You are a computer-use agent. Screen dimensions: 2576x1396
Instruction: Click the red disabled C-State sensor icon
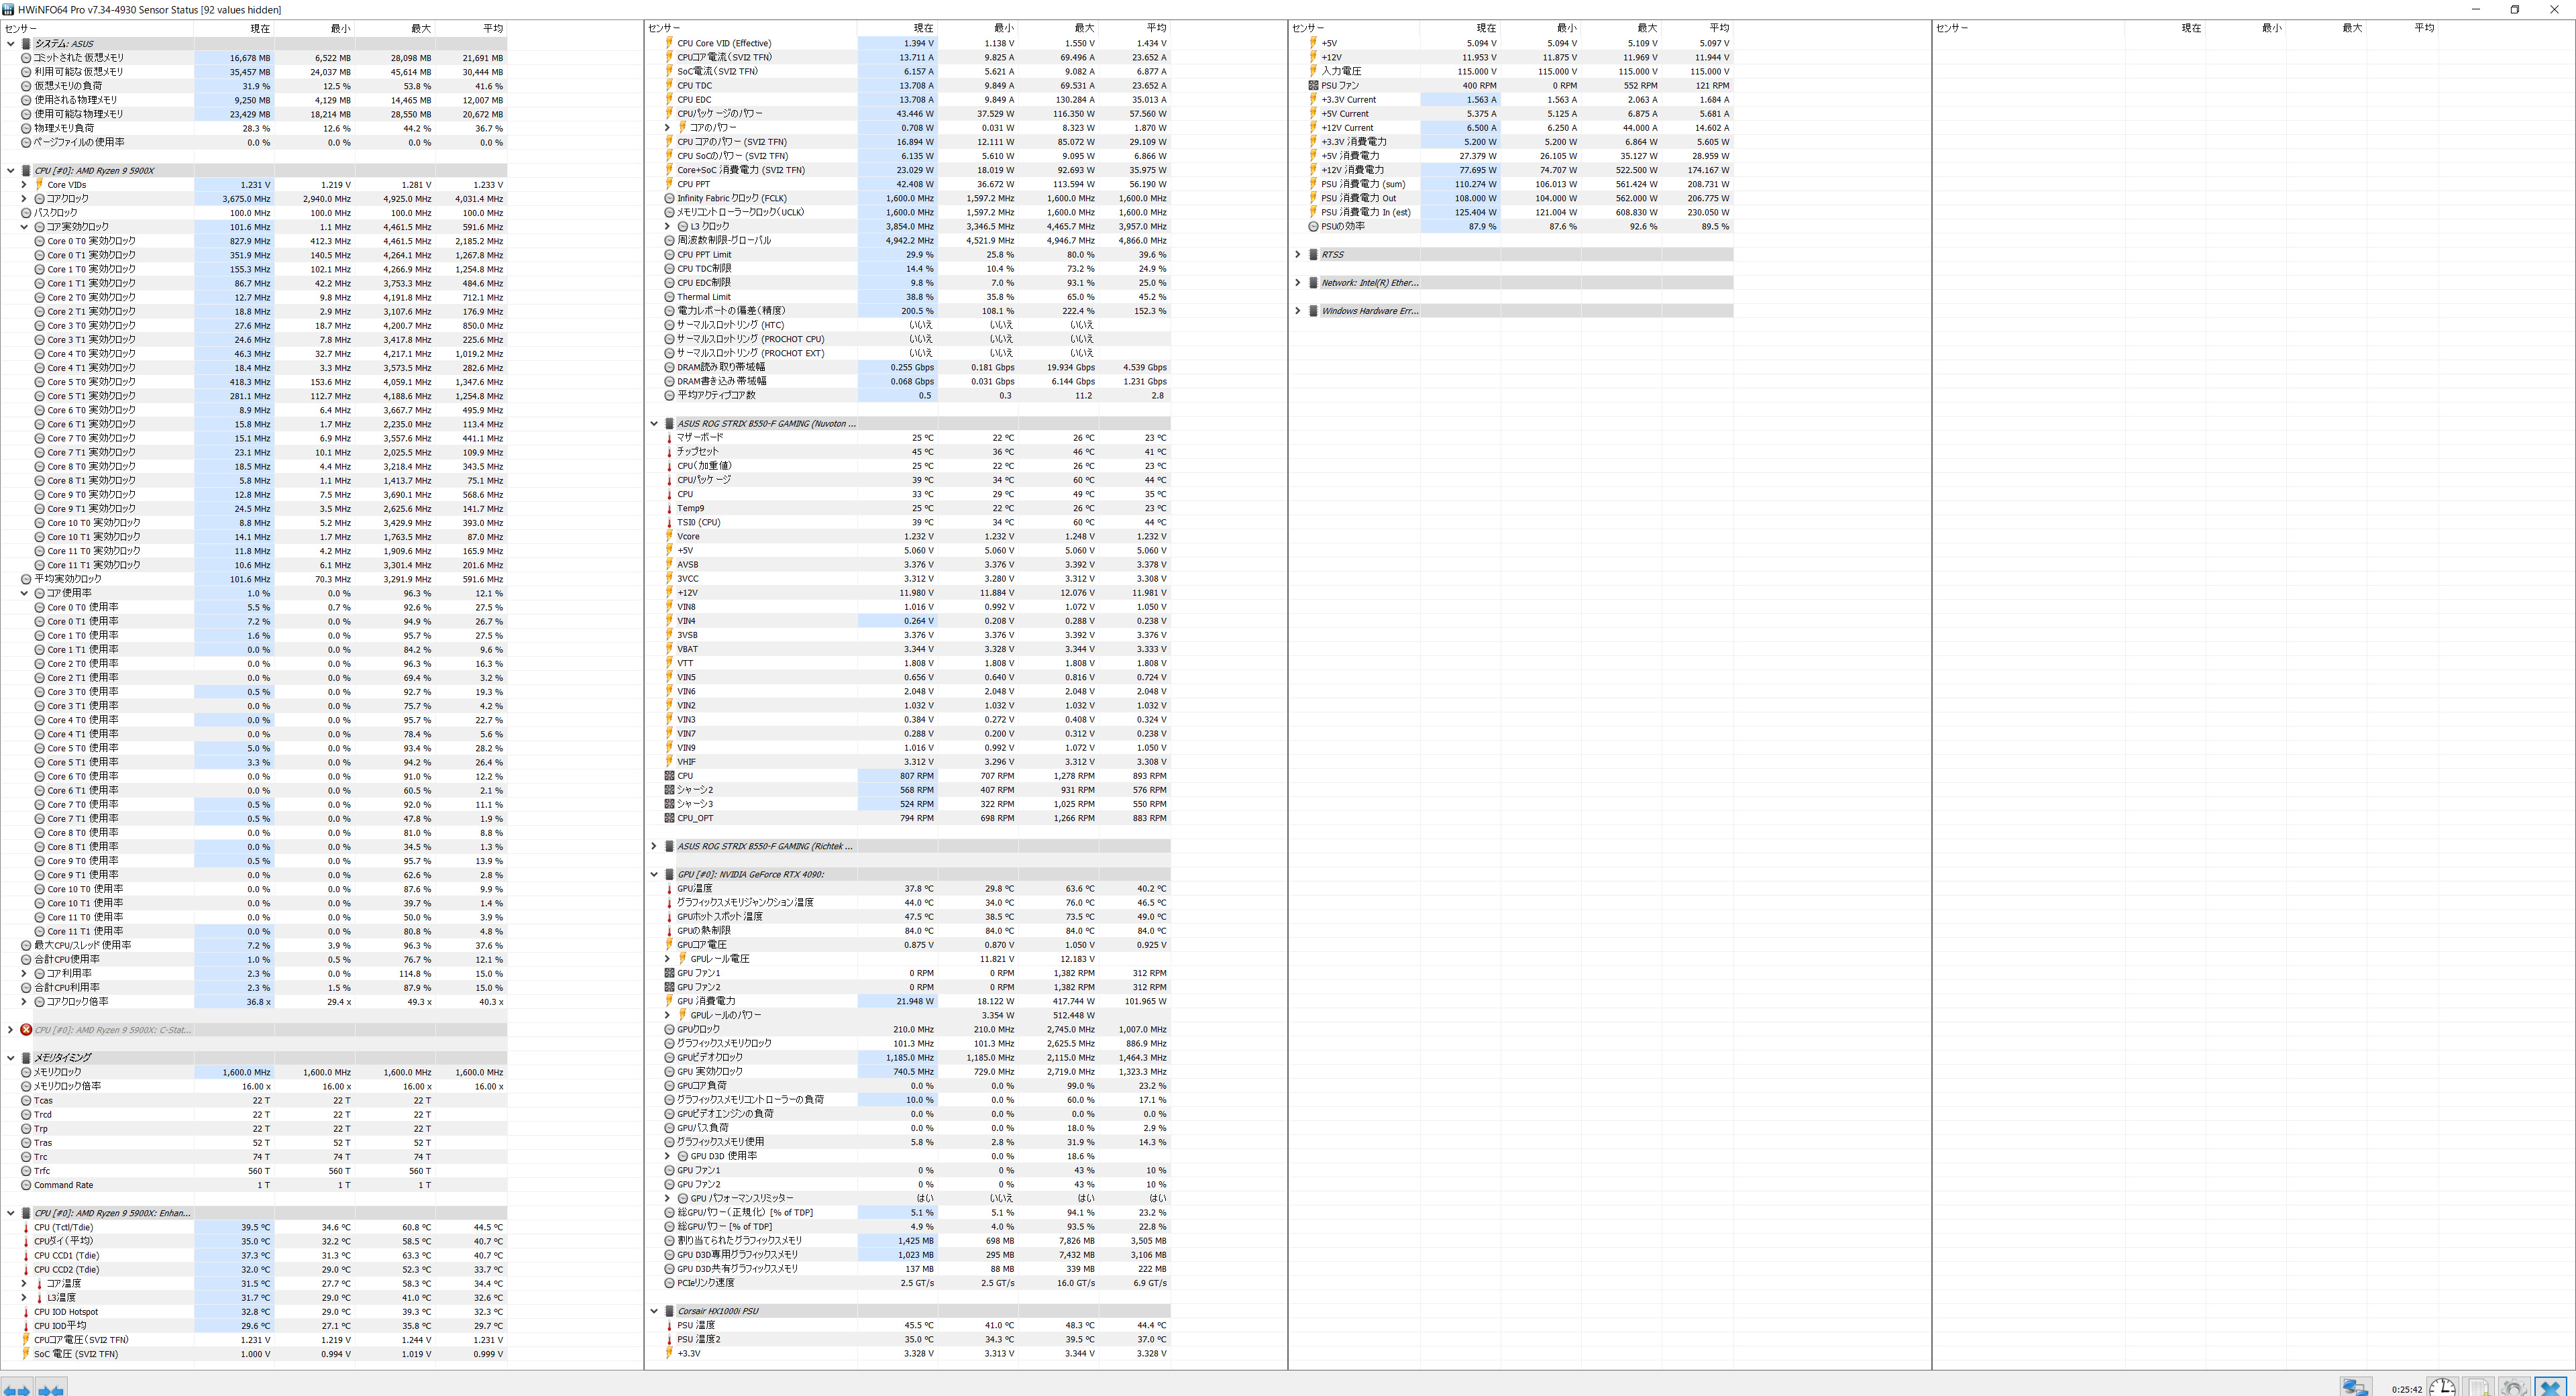click(26, 1030)
